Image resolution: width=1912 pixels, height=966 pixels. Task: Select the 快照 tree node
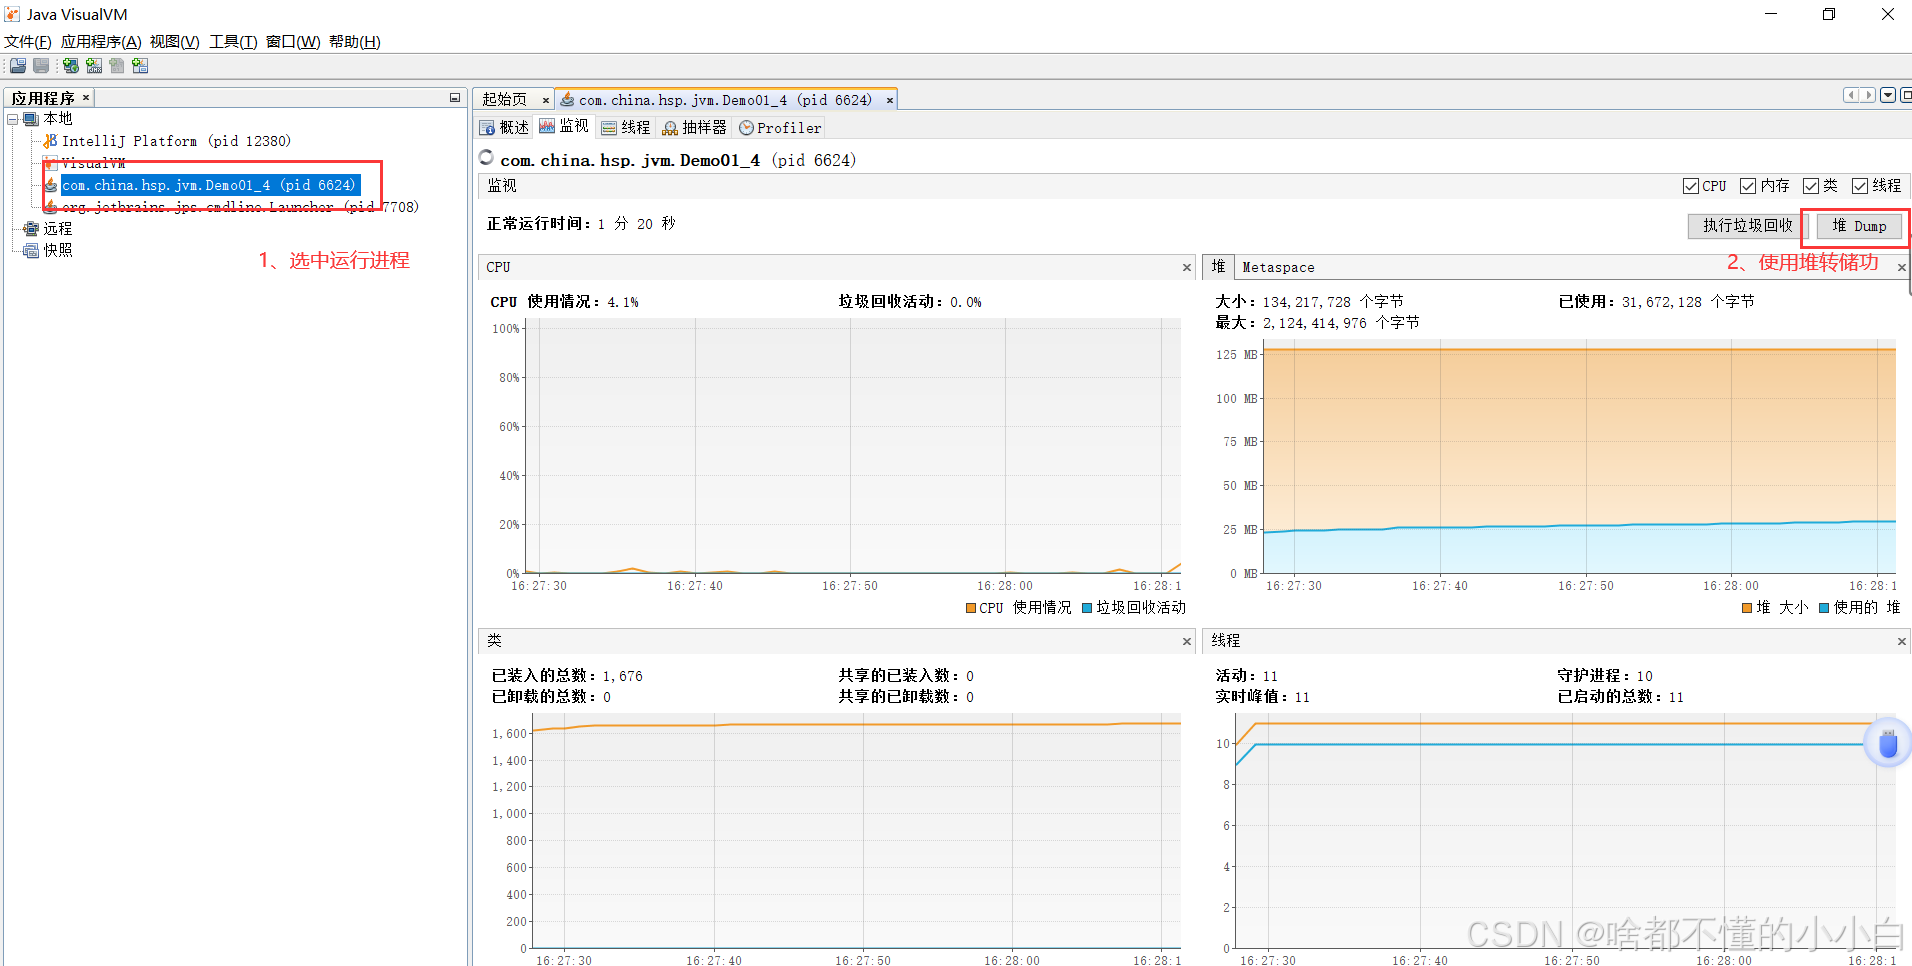click(58, 251)
